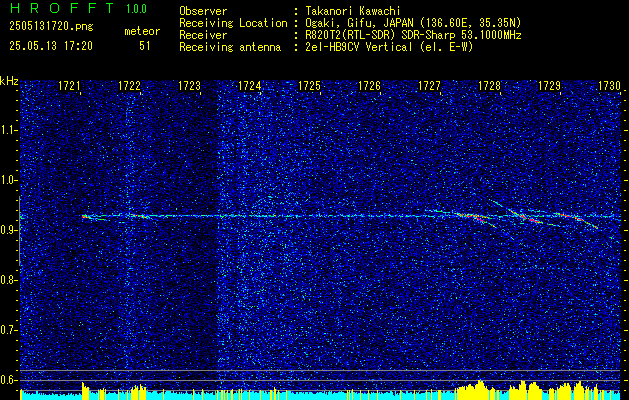Click the 1724 time marker
The image size is (629, 400).
(x=250, y=85)
